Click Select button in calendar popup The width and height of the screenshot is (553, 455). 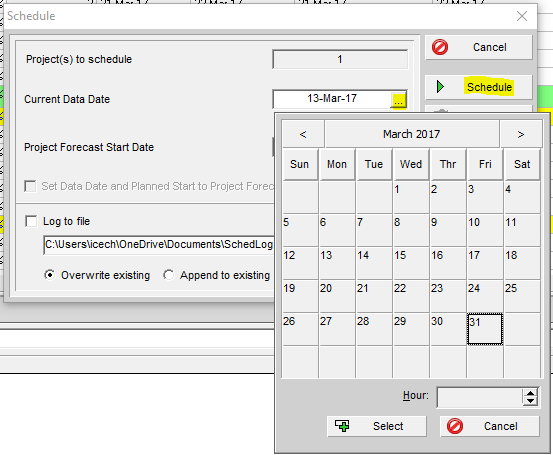(x=377, y=426)
